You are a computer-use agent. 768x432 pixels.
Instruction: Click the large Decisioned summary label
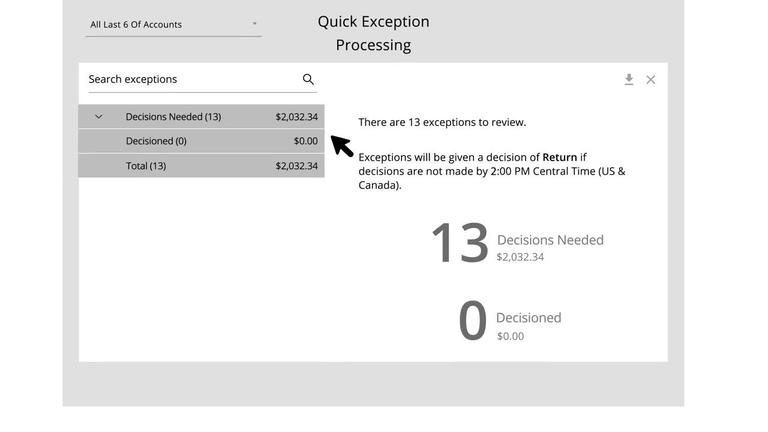point(528,318)
